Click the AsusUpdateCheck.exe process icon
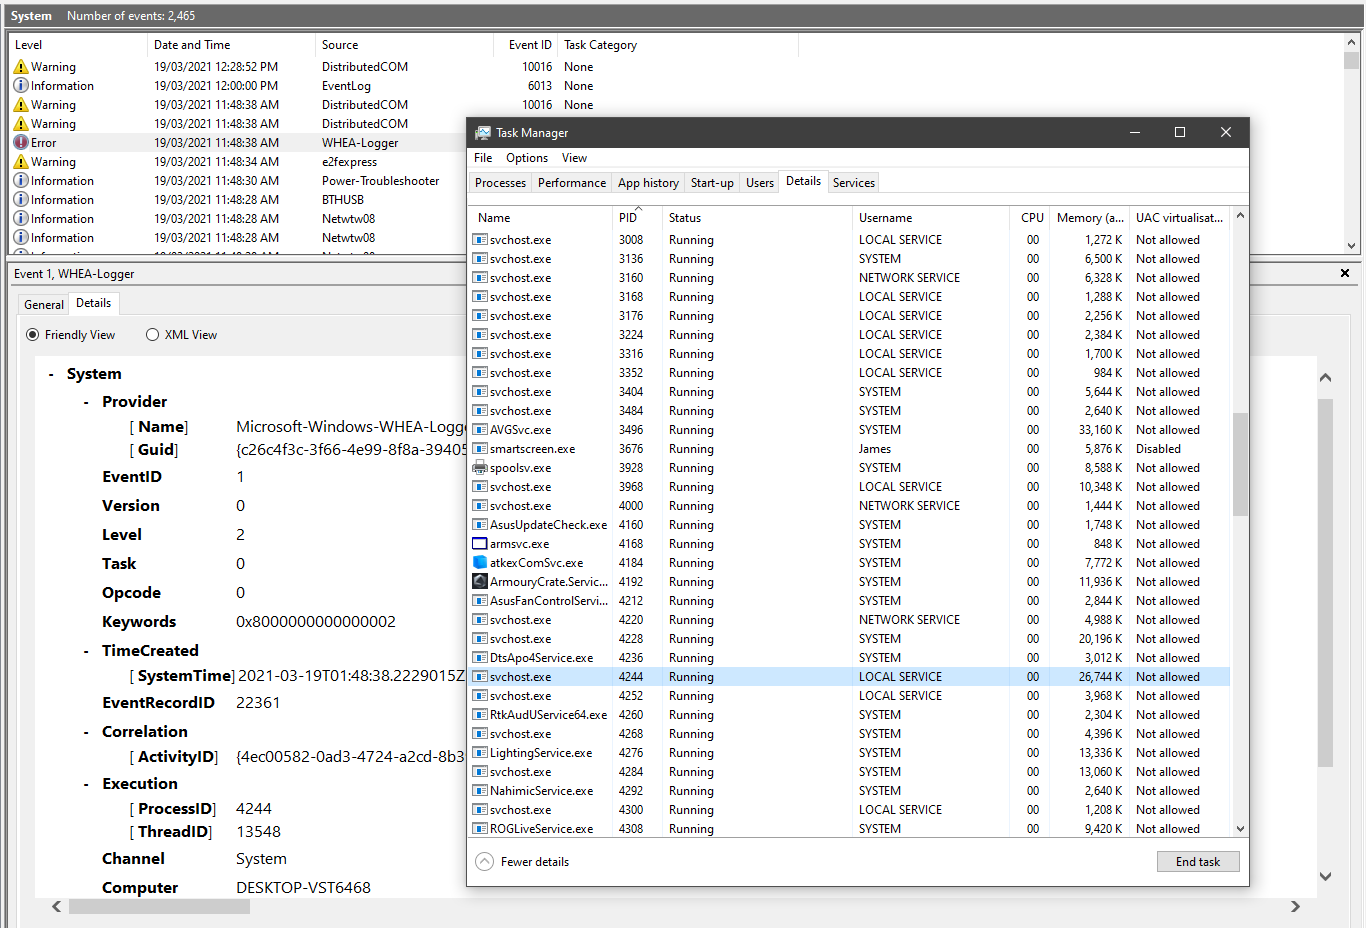This screenshot has height=928, width=1366. point(480,525)
